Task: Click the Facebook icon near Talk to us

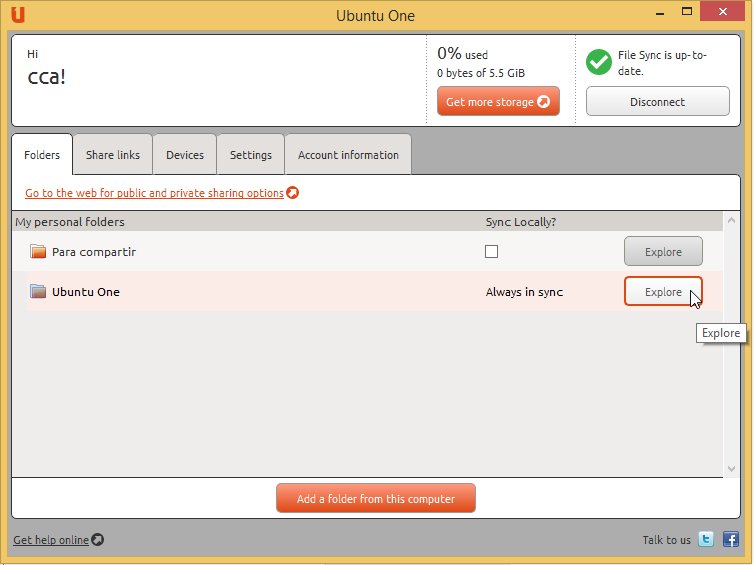Action: (x=731, y=539)
